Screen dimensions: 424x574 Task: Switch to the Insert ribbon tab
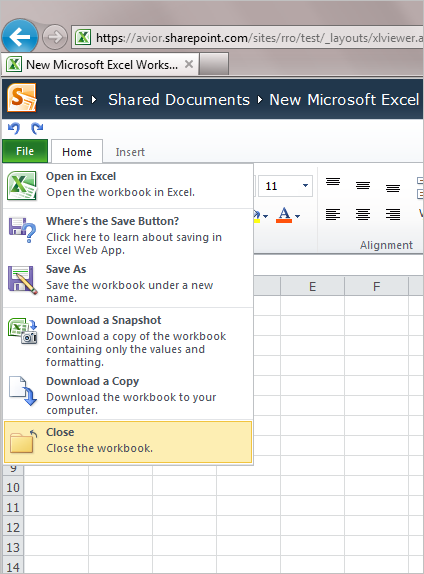[130, 152]
